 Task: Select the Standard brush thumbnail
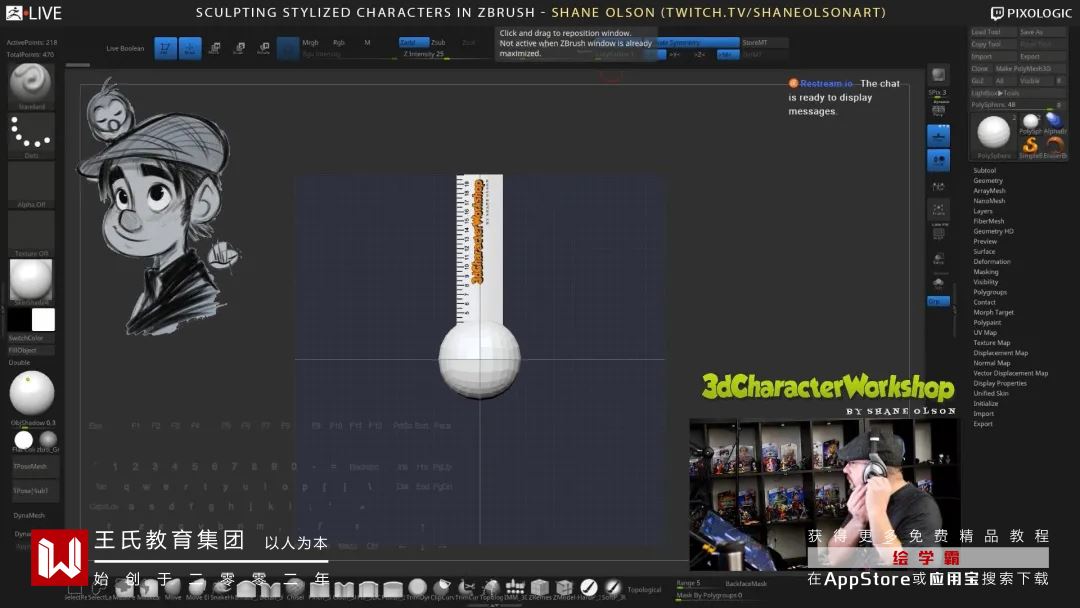30,86
